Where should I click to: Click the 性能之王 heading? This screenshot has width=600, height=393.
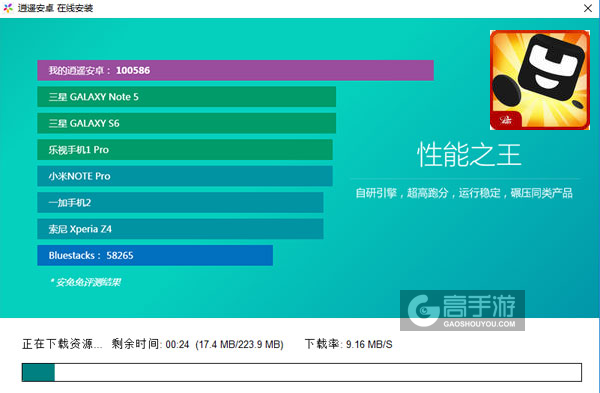(x=469, y=154)
